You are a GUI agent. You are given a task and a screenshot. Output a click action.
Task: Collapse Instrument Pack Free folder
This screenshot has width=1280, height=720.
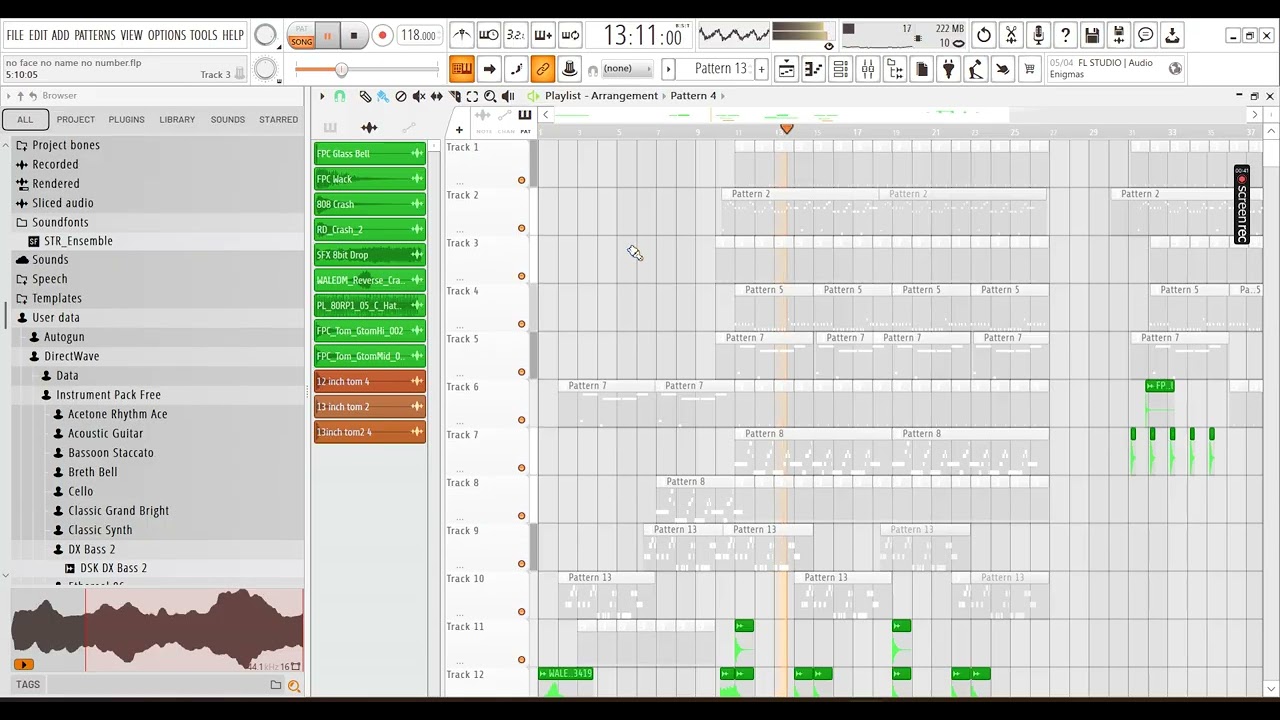coord(108,394)
